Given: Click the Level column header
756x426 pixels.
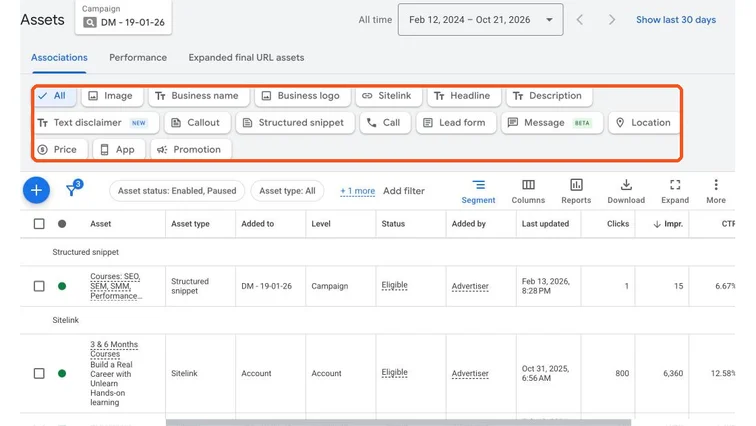Looking at the screenshot, I should click(x=321, y=224).
